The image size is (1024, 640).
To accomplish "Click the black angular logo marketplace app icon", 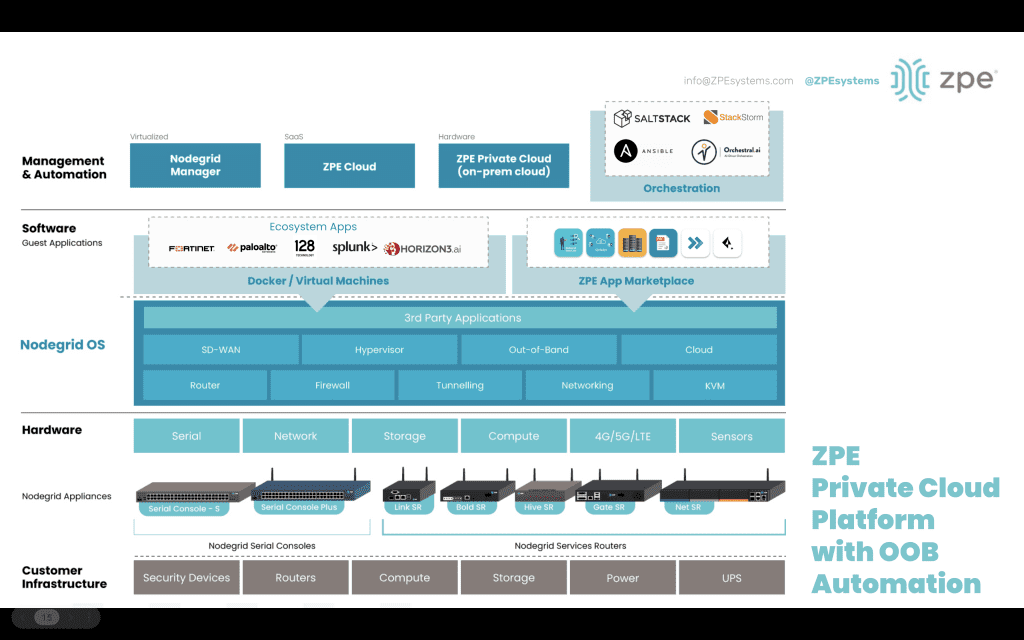I will (x=728, y=243).
